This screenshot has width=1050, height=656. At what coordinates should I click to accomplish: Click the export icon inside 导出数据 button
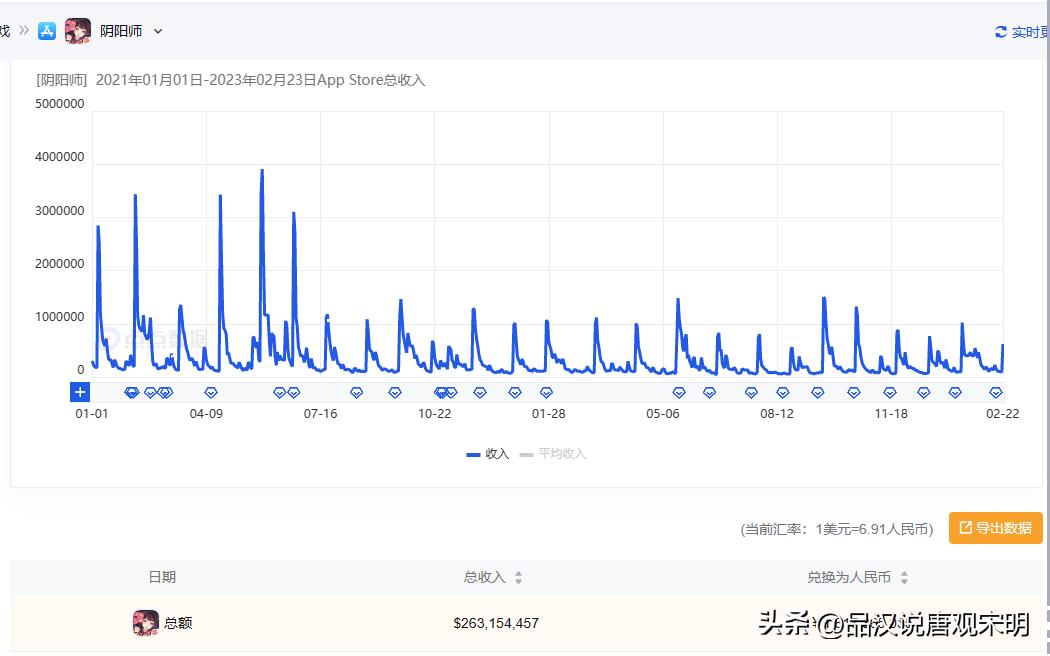click(x=964, y=527)
